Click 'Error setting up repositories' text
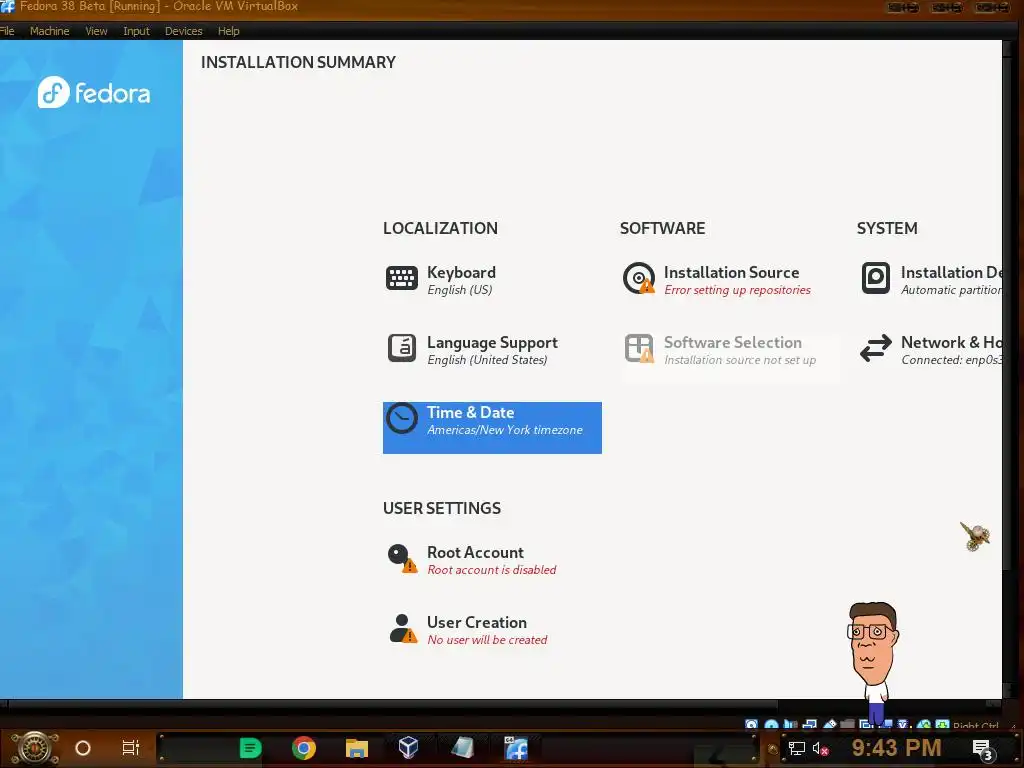This screenshot has width=1024, height=768. click(x=737, y=290)
